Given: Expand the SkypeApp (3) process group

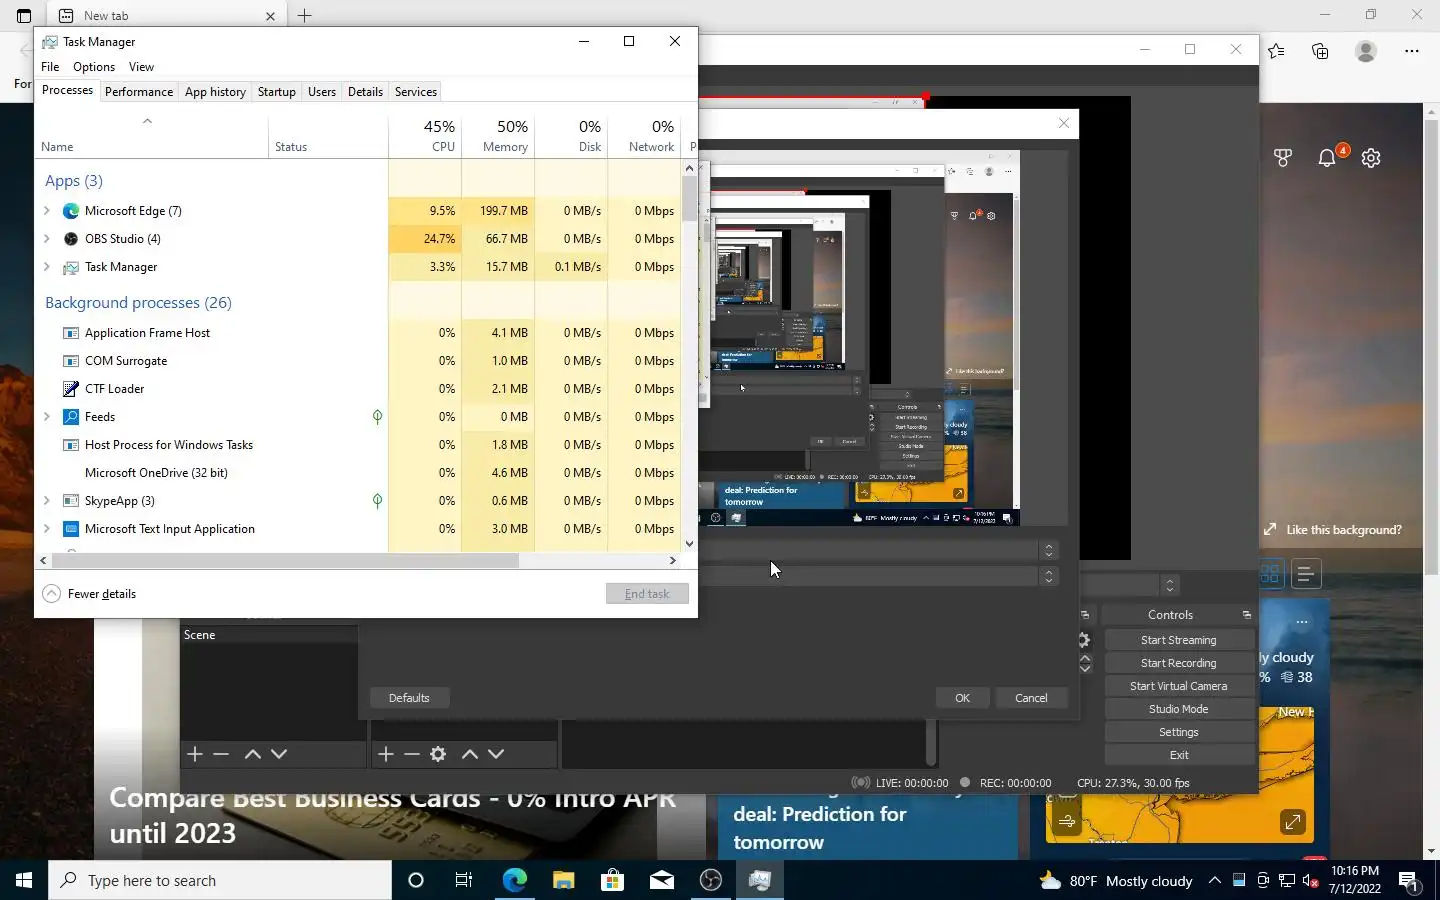Looking at the screenshot, I should (x=47, y=501).
